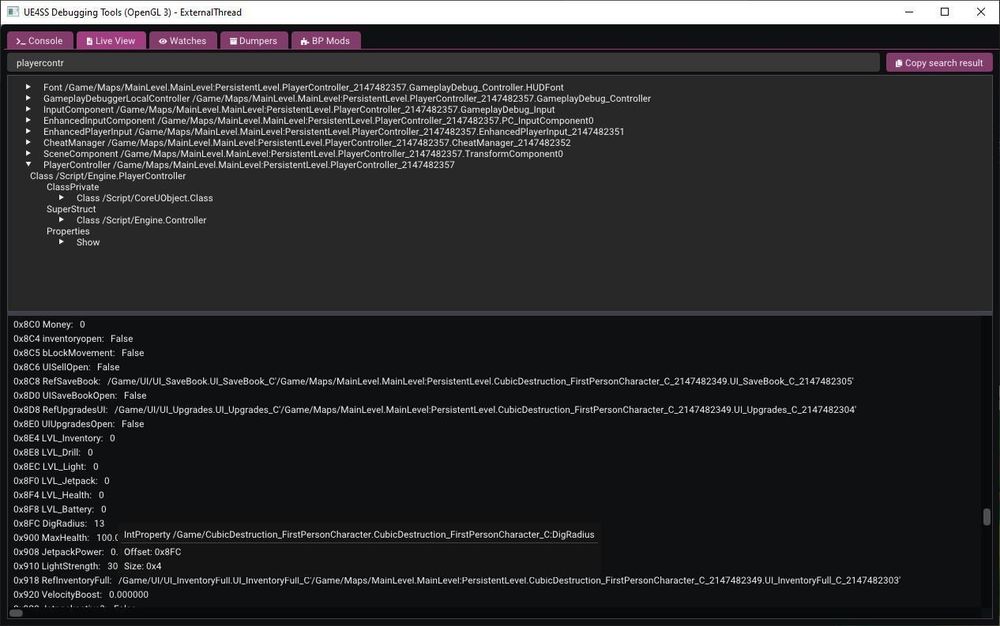This screenshot has height=626, width=1000.
Task: Click the RefUpgradesUI property row
Action: pos(434,410)
